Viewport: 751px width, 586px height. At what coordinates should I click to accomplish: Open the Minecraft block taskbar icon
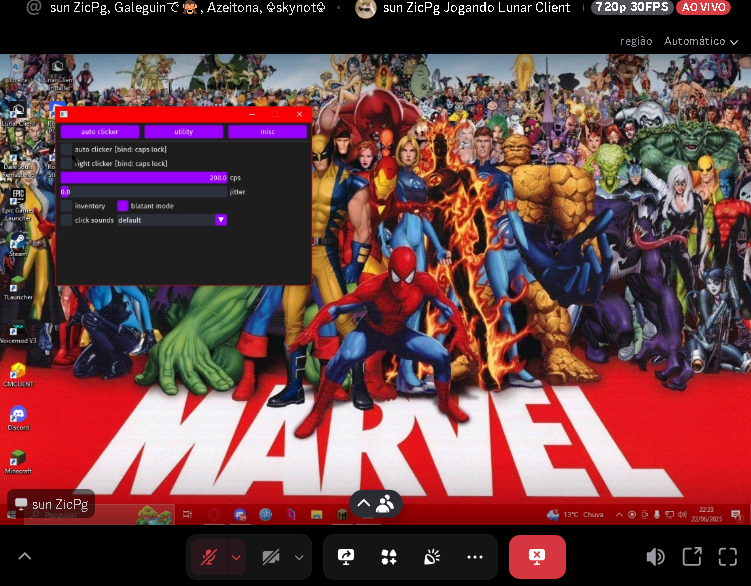point(342,515)
